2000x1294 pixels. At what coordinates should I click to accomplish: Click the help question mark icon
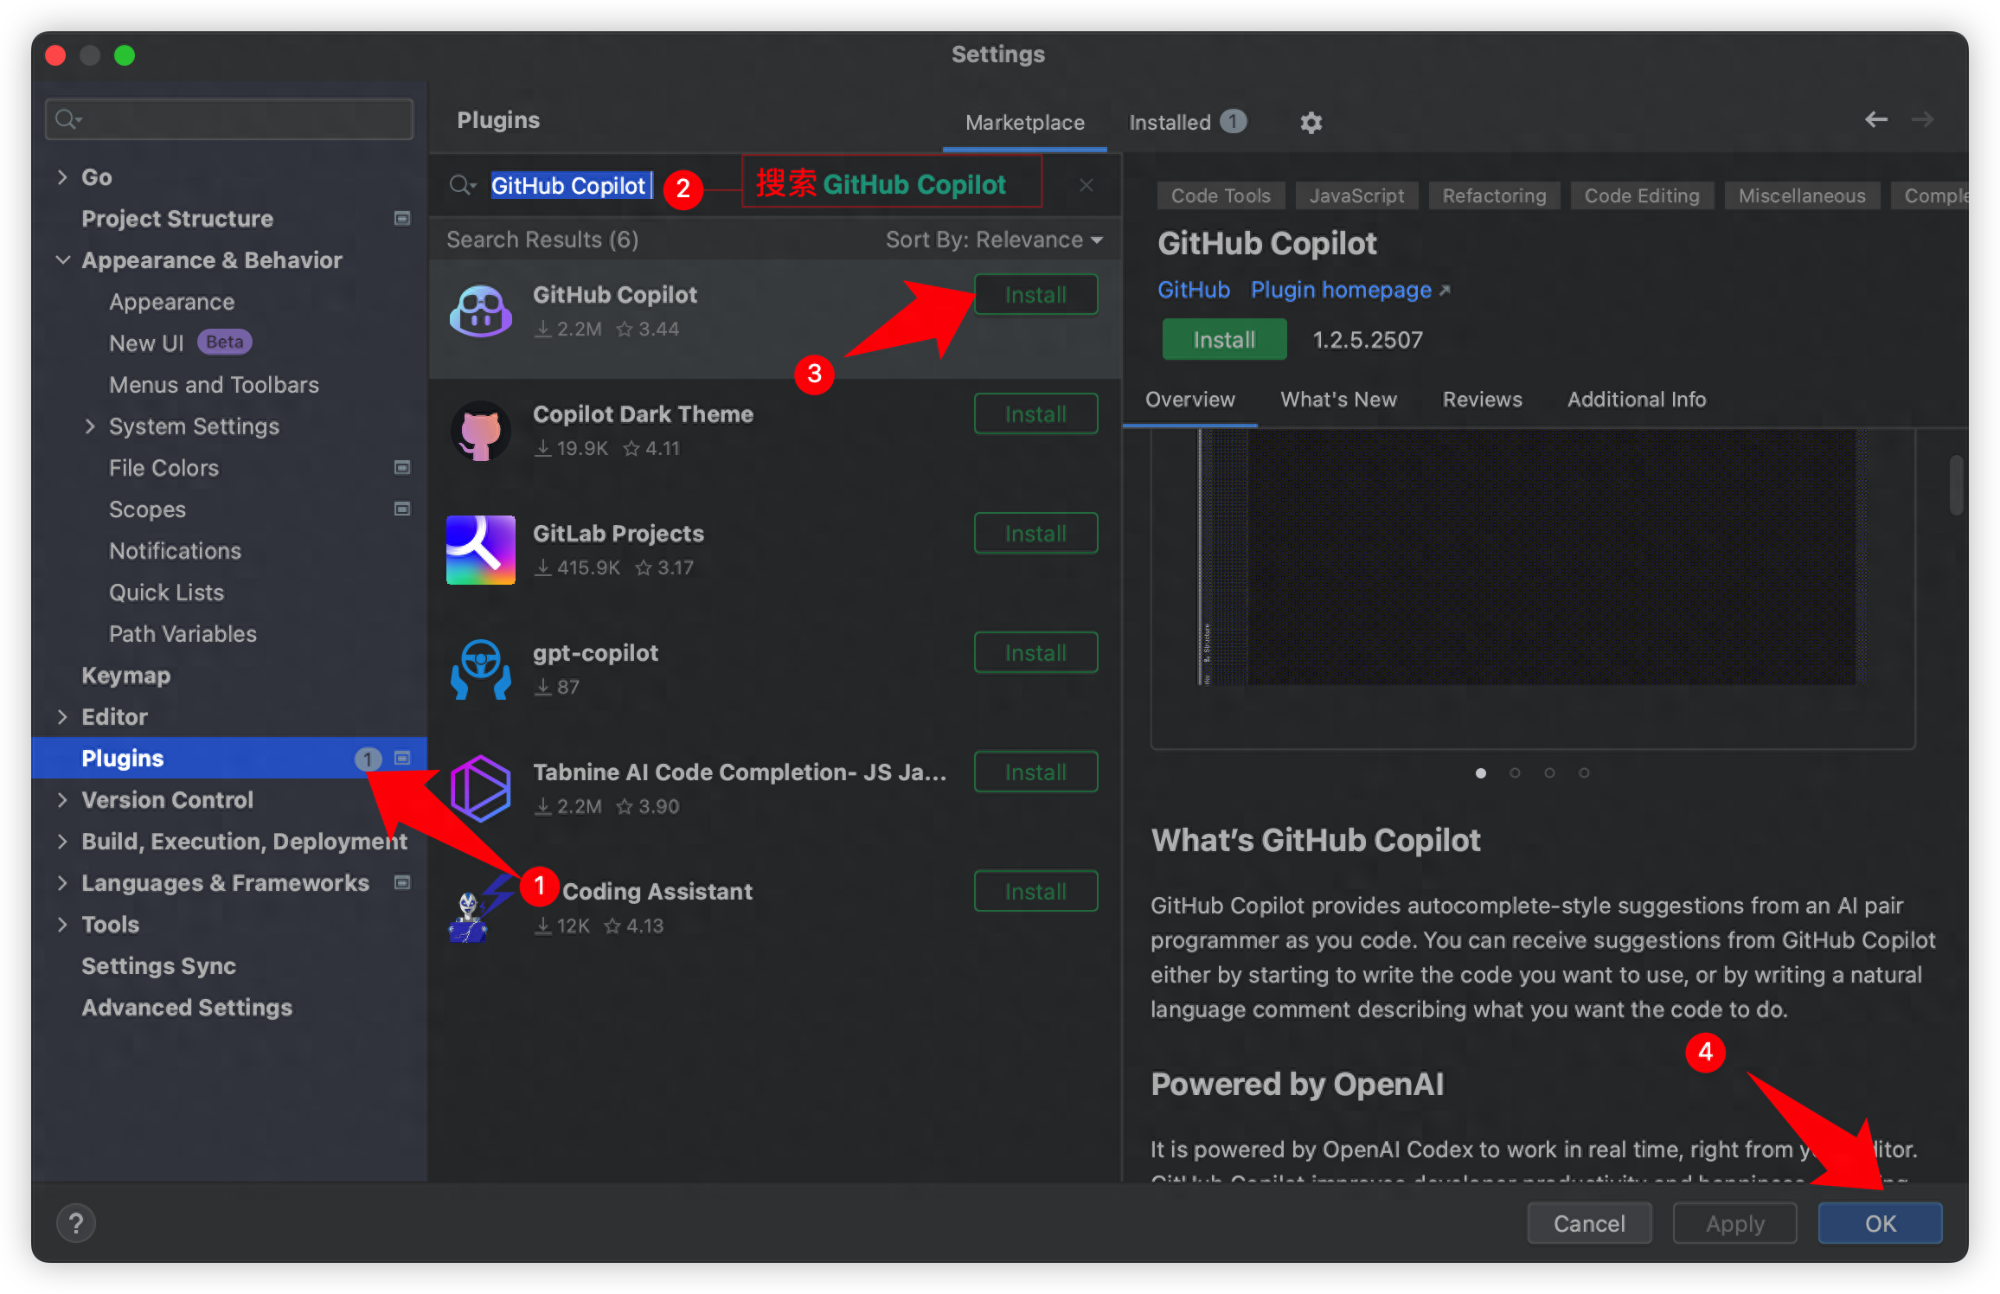[x=75, y=1222]
